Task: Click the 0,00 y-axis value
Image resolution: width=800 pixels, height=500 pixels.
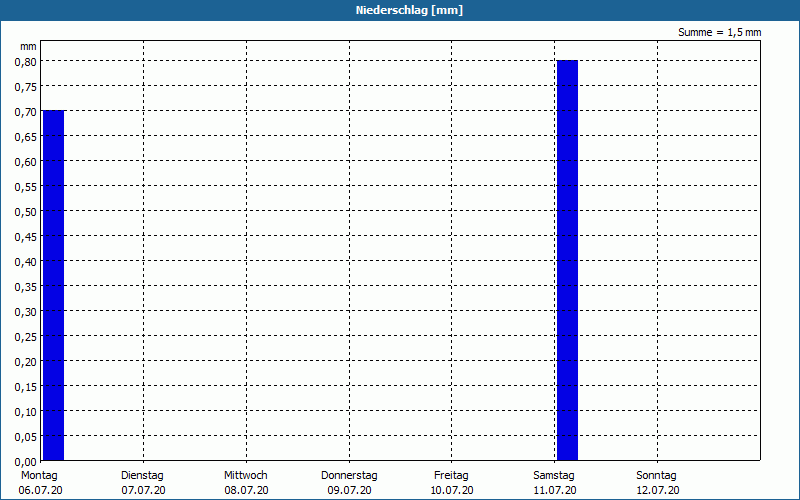Action: 26,462
